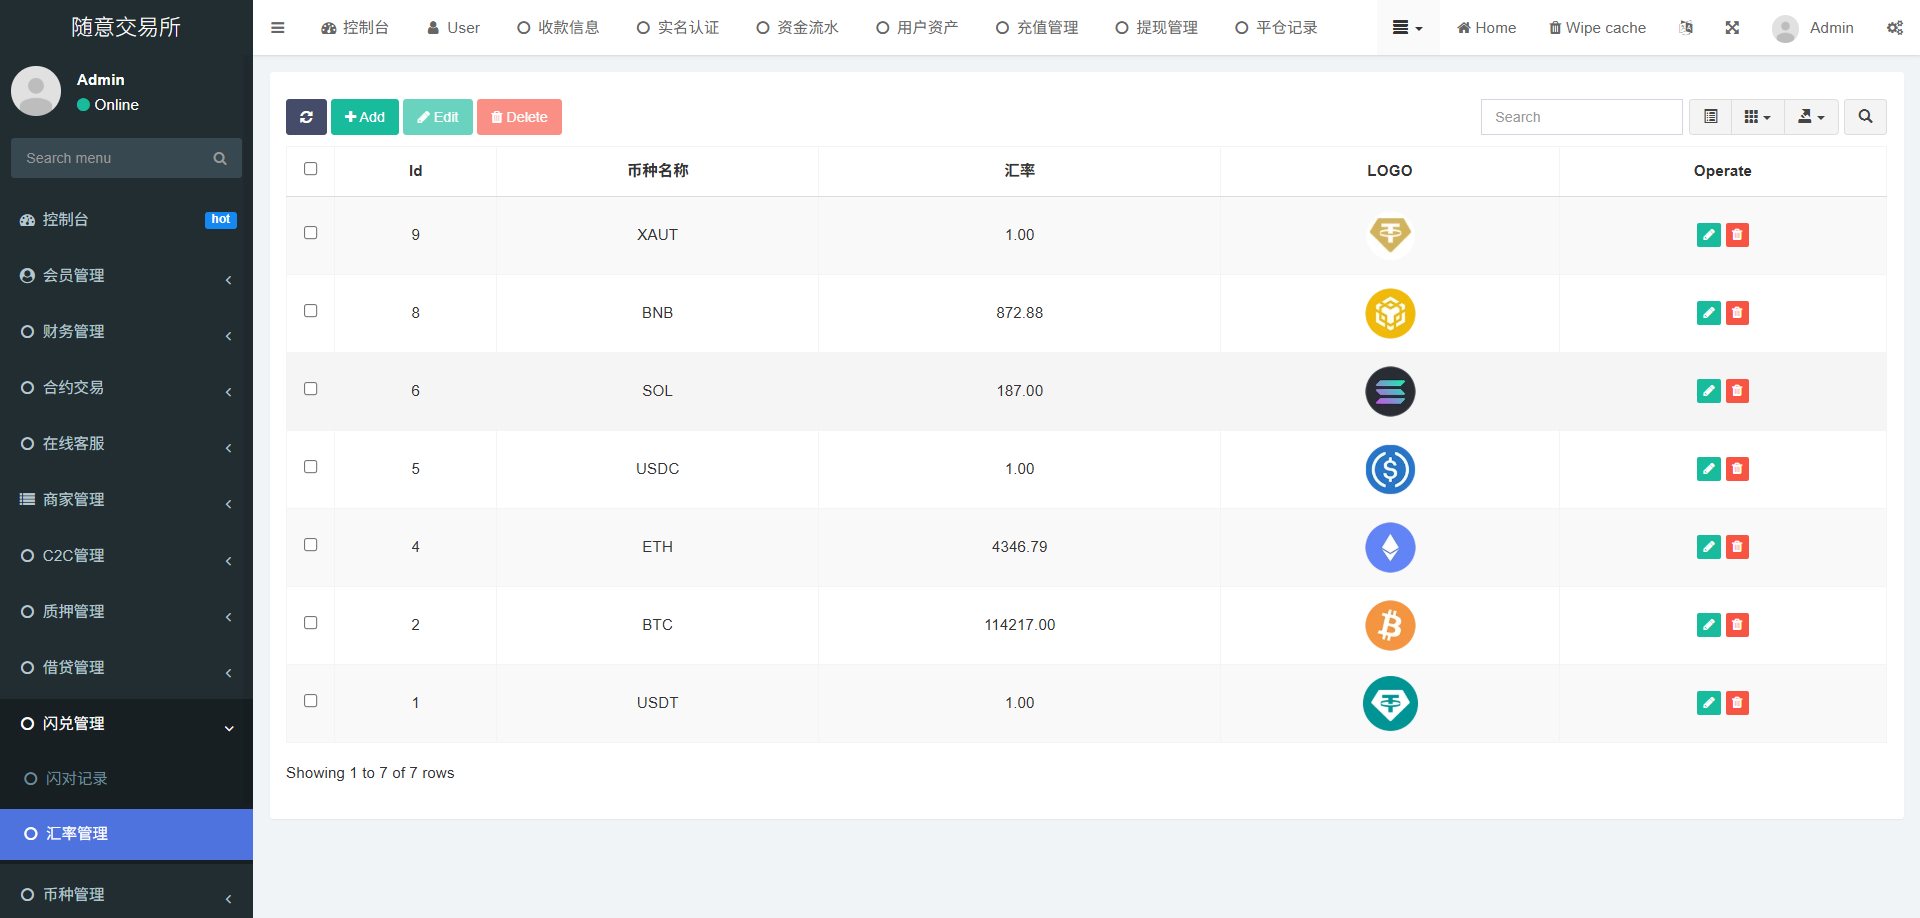Toggle the sidebar with hamburger icon
Screen dimensions: 1920x918
tap(278, 28)
